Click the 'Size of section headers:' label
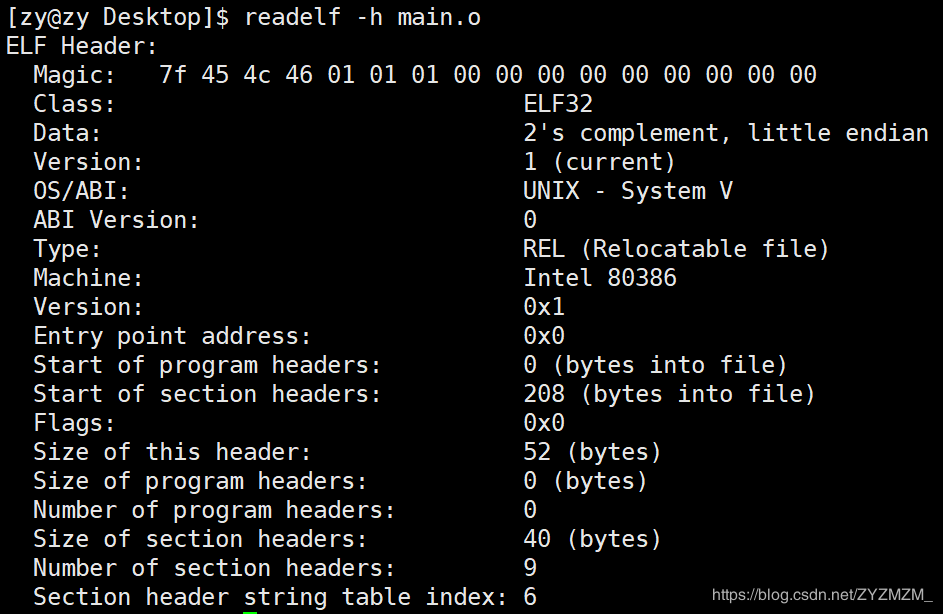 pyautogui.click(x=200, y=539)
